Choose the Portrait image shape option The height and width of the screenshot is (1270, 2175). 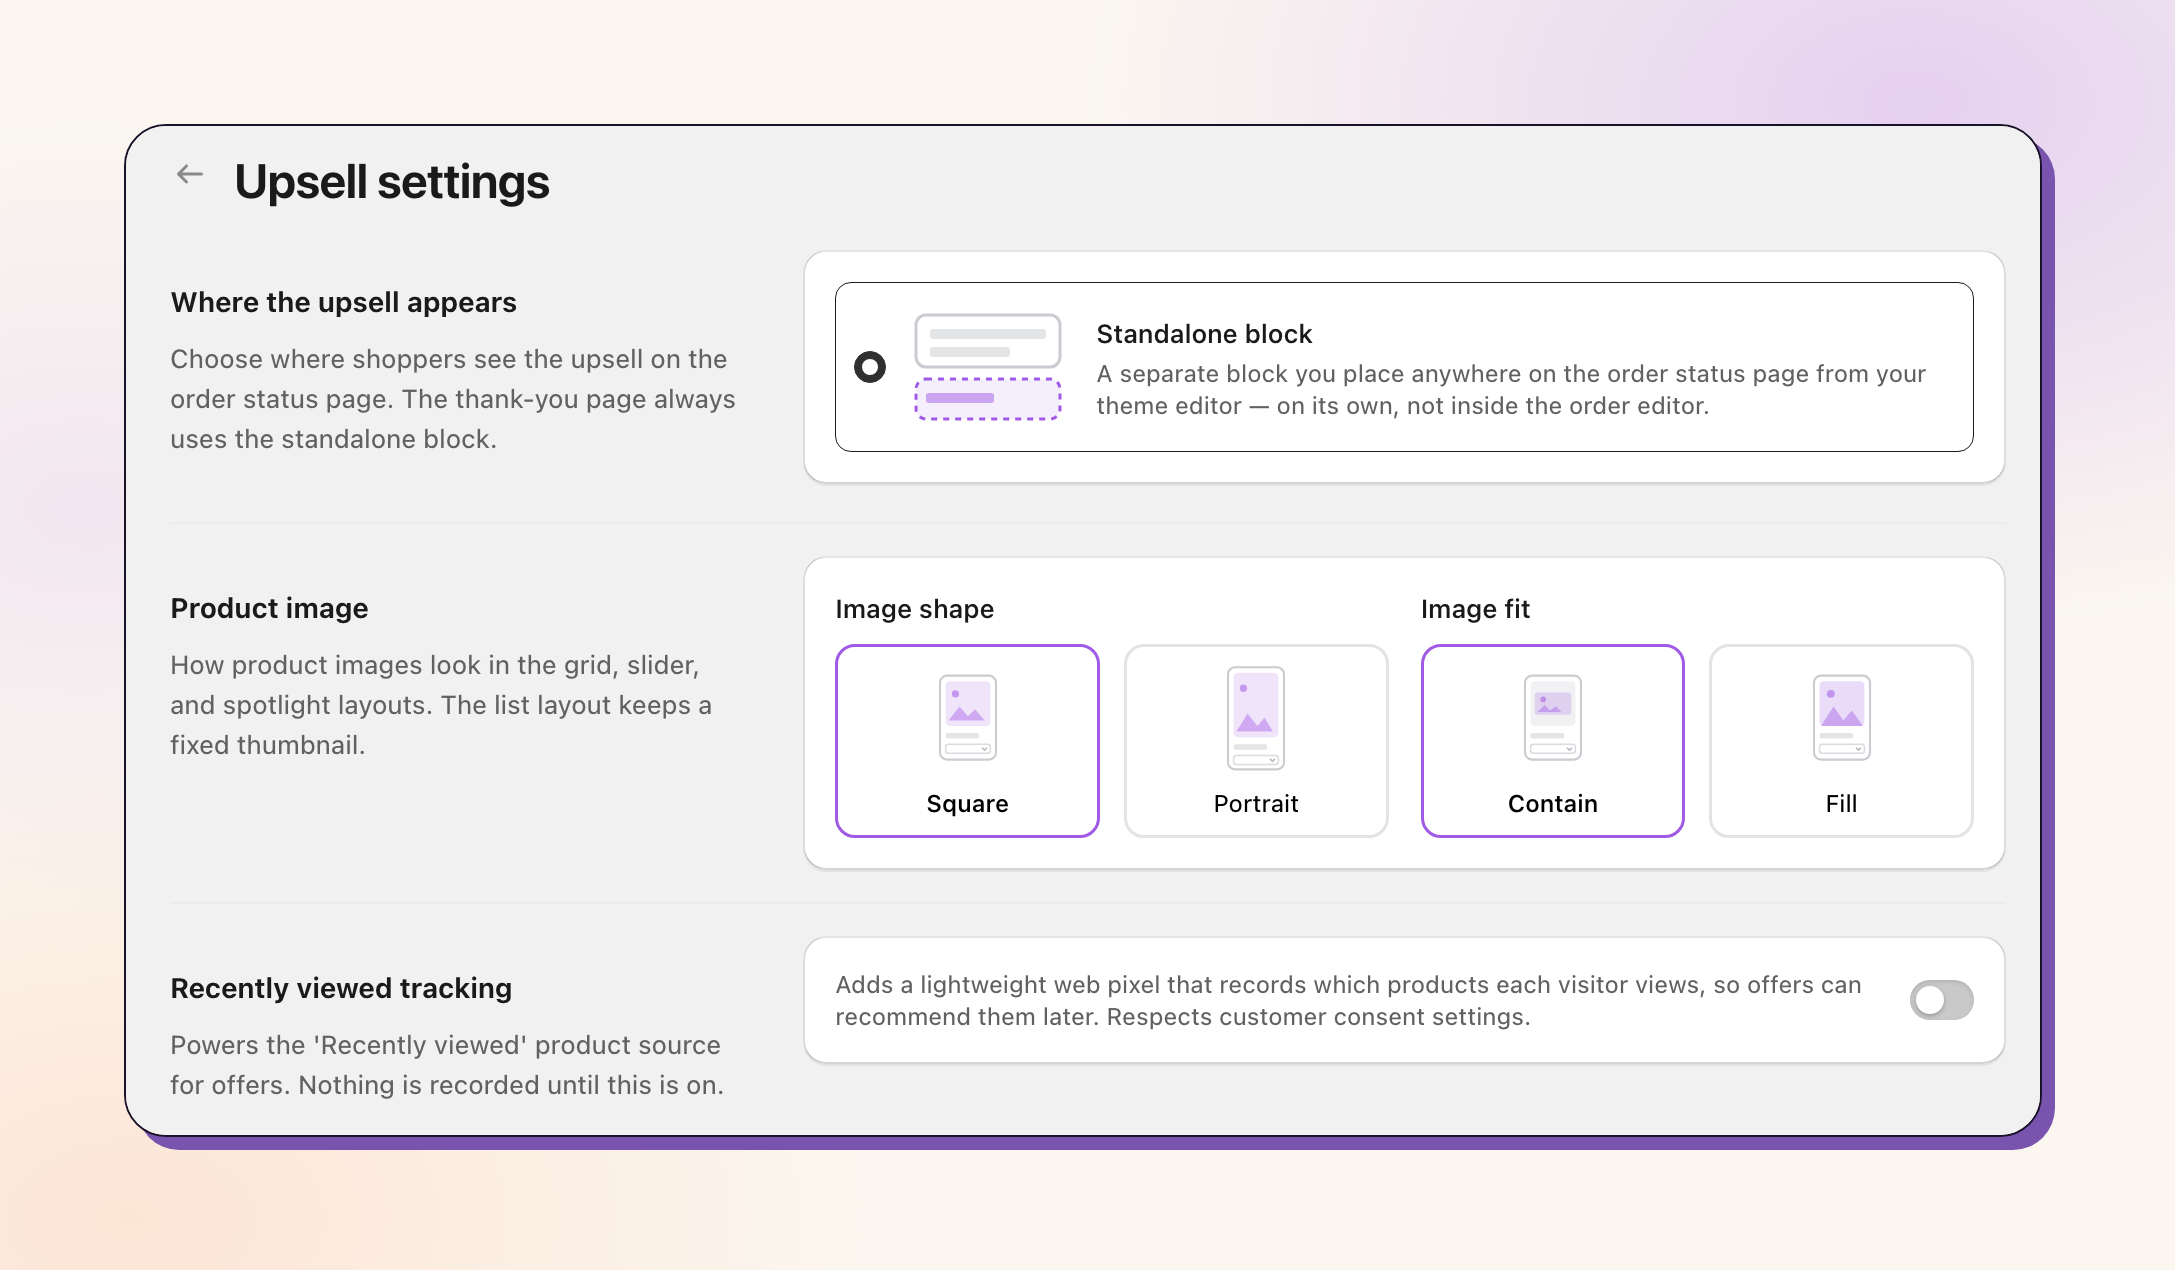point(1256,741)
